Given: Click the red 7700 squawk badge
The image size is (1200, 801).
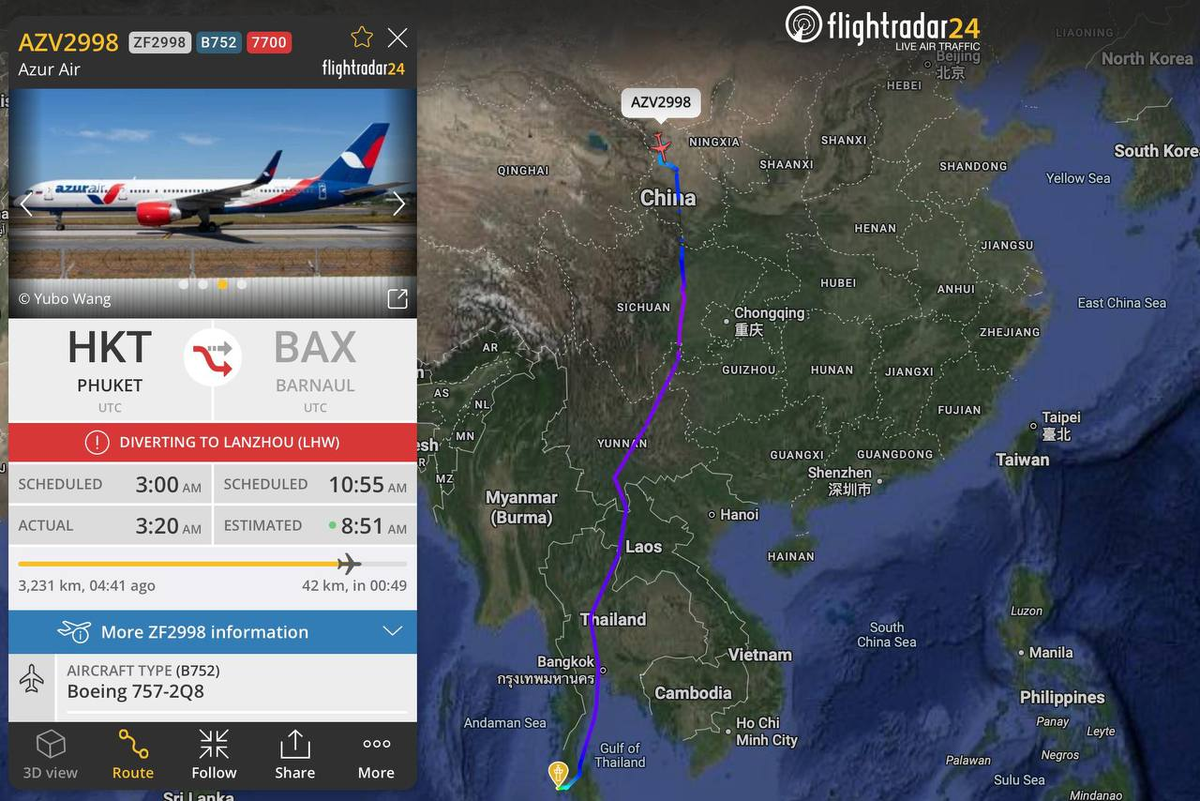Looking at the screenshot, I should 269,42.
